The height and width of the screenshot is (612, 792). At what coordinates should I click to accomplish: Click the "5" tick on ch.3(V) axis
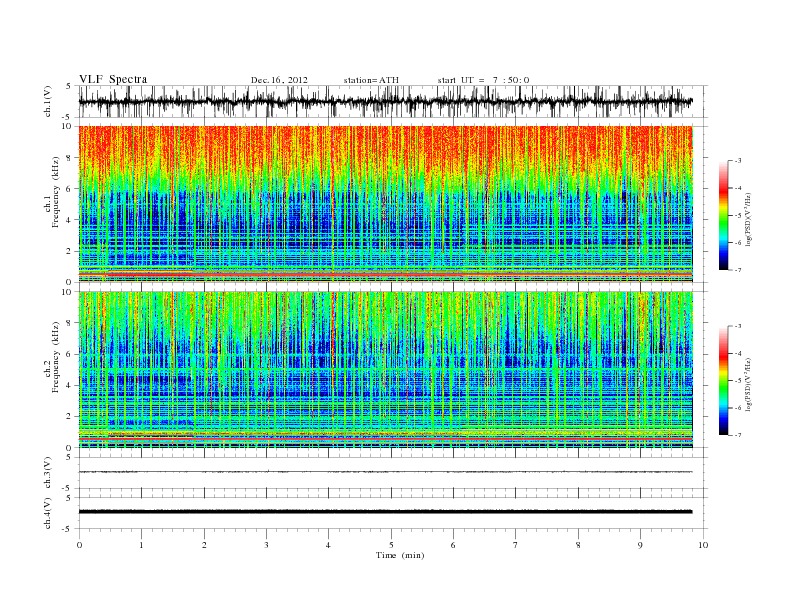[70, 457]
